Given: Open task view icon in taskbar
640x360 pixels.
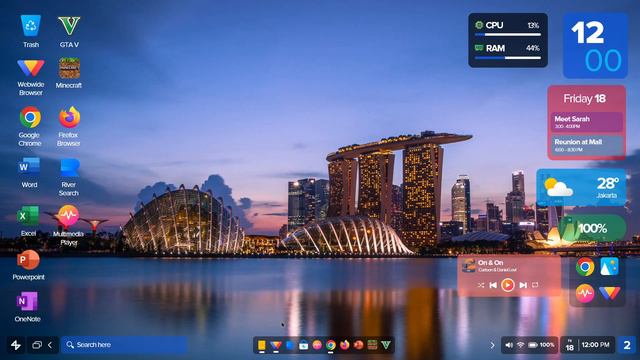Looking at the screenshot, I should [x=37, y=345].
